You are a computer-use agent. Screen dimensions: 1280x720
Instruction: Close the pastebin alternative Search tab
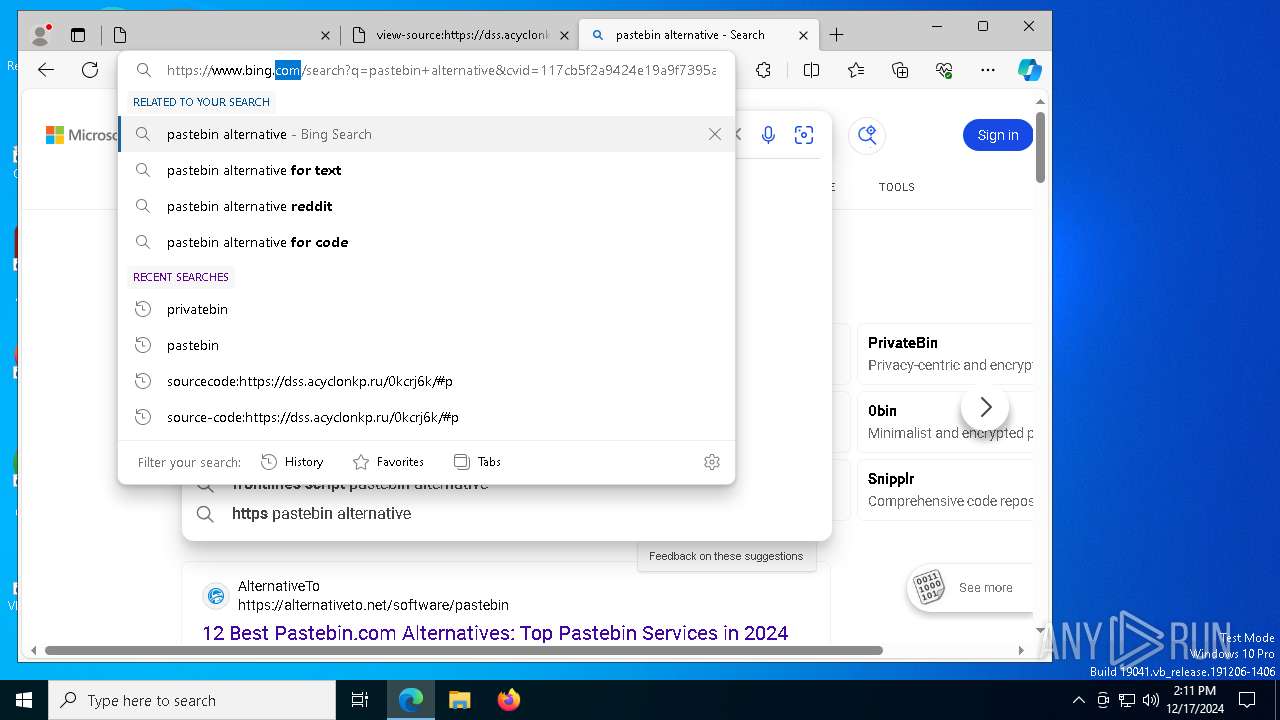pyautogui.click(x=803, y=35)
